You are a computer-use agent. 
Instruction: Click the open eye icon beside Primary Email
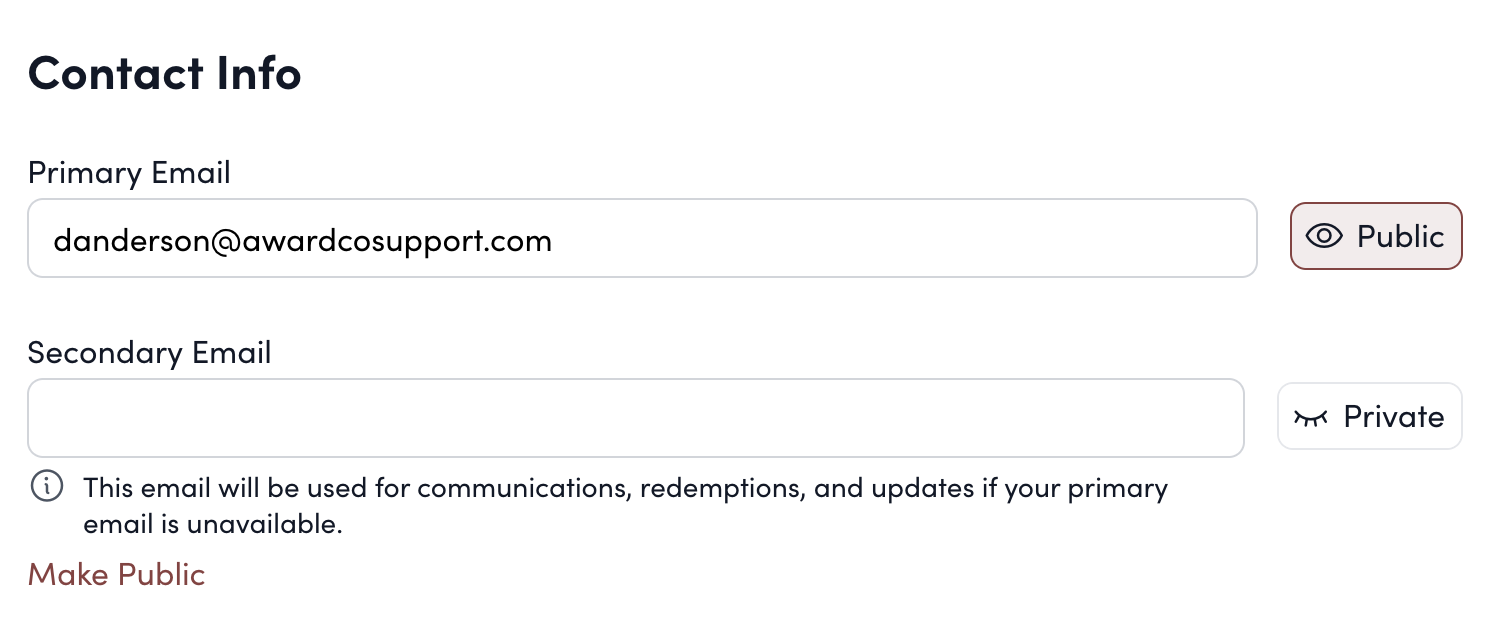click(x=1323, y=237)
